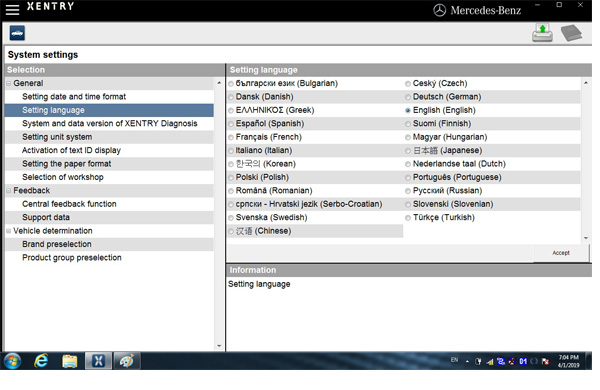
Task: Select Italiano (Italian) radio button
Action: (231, 151)
